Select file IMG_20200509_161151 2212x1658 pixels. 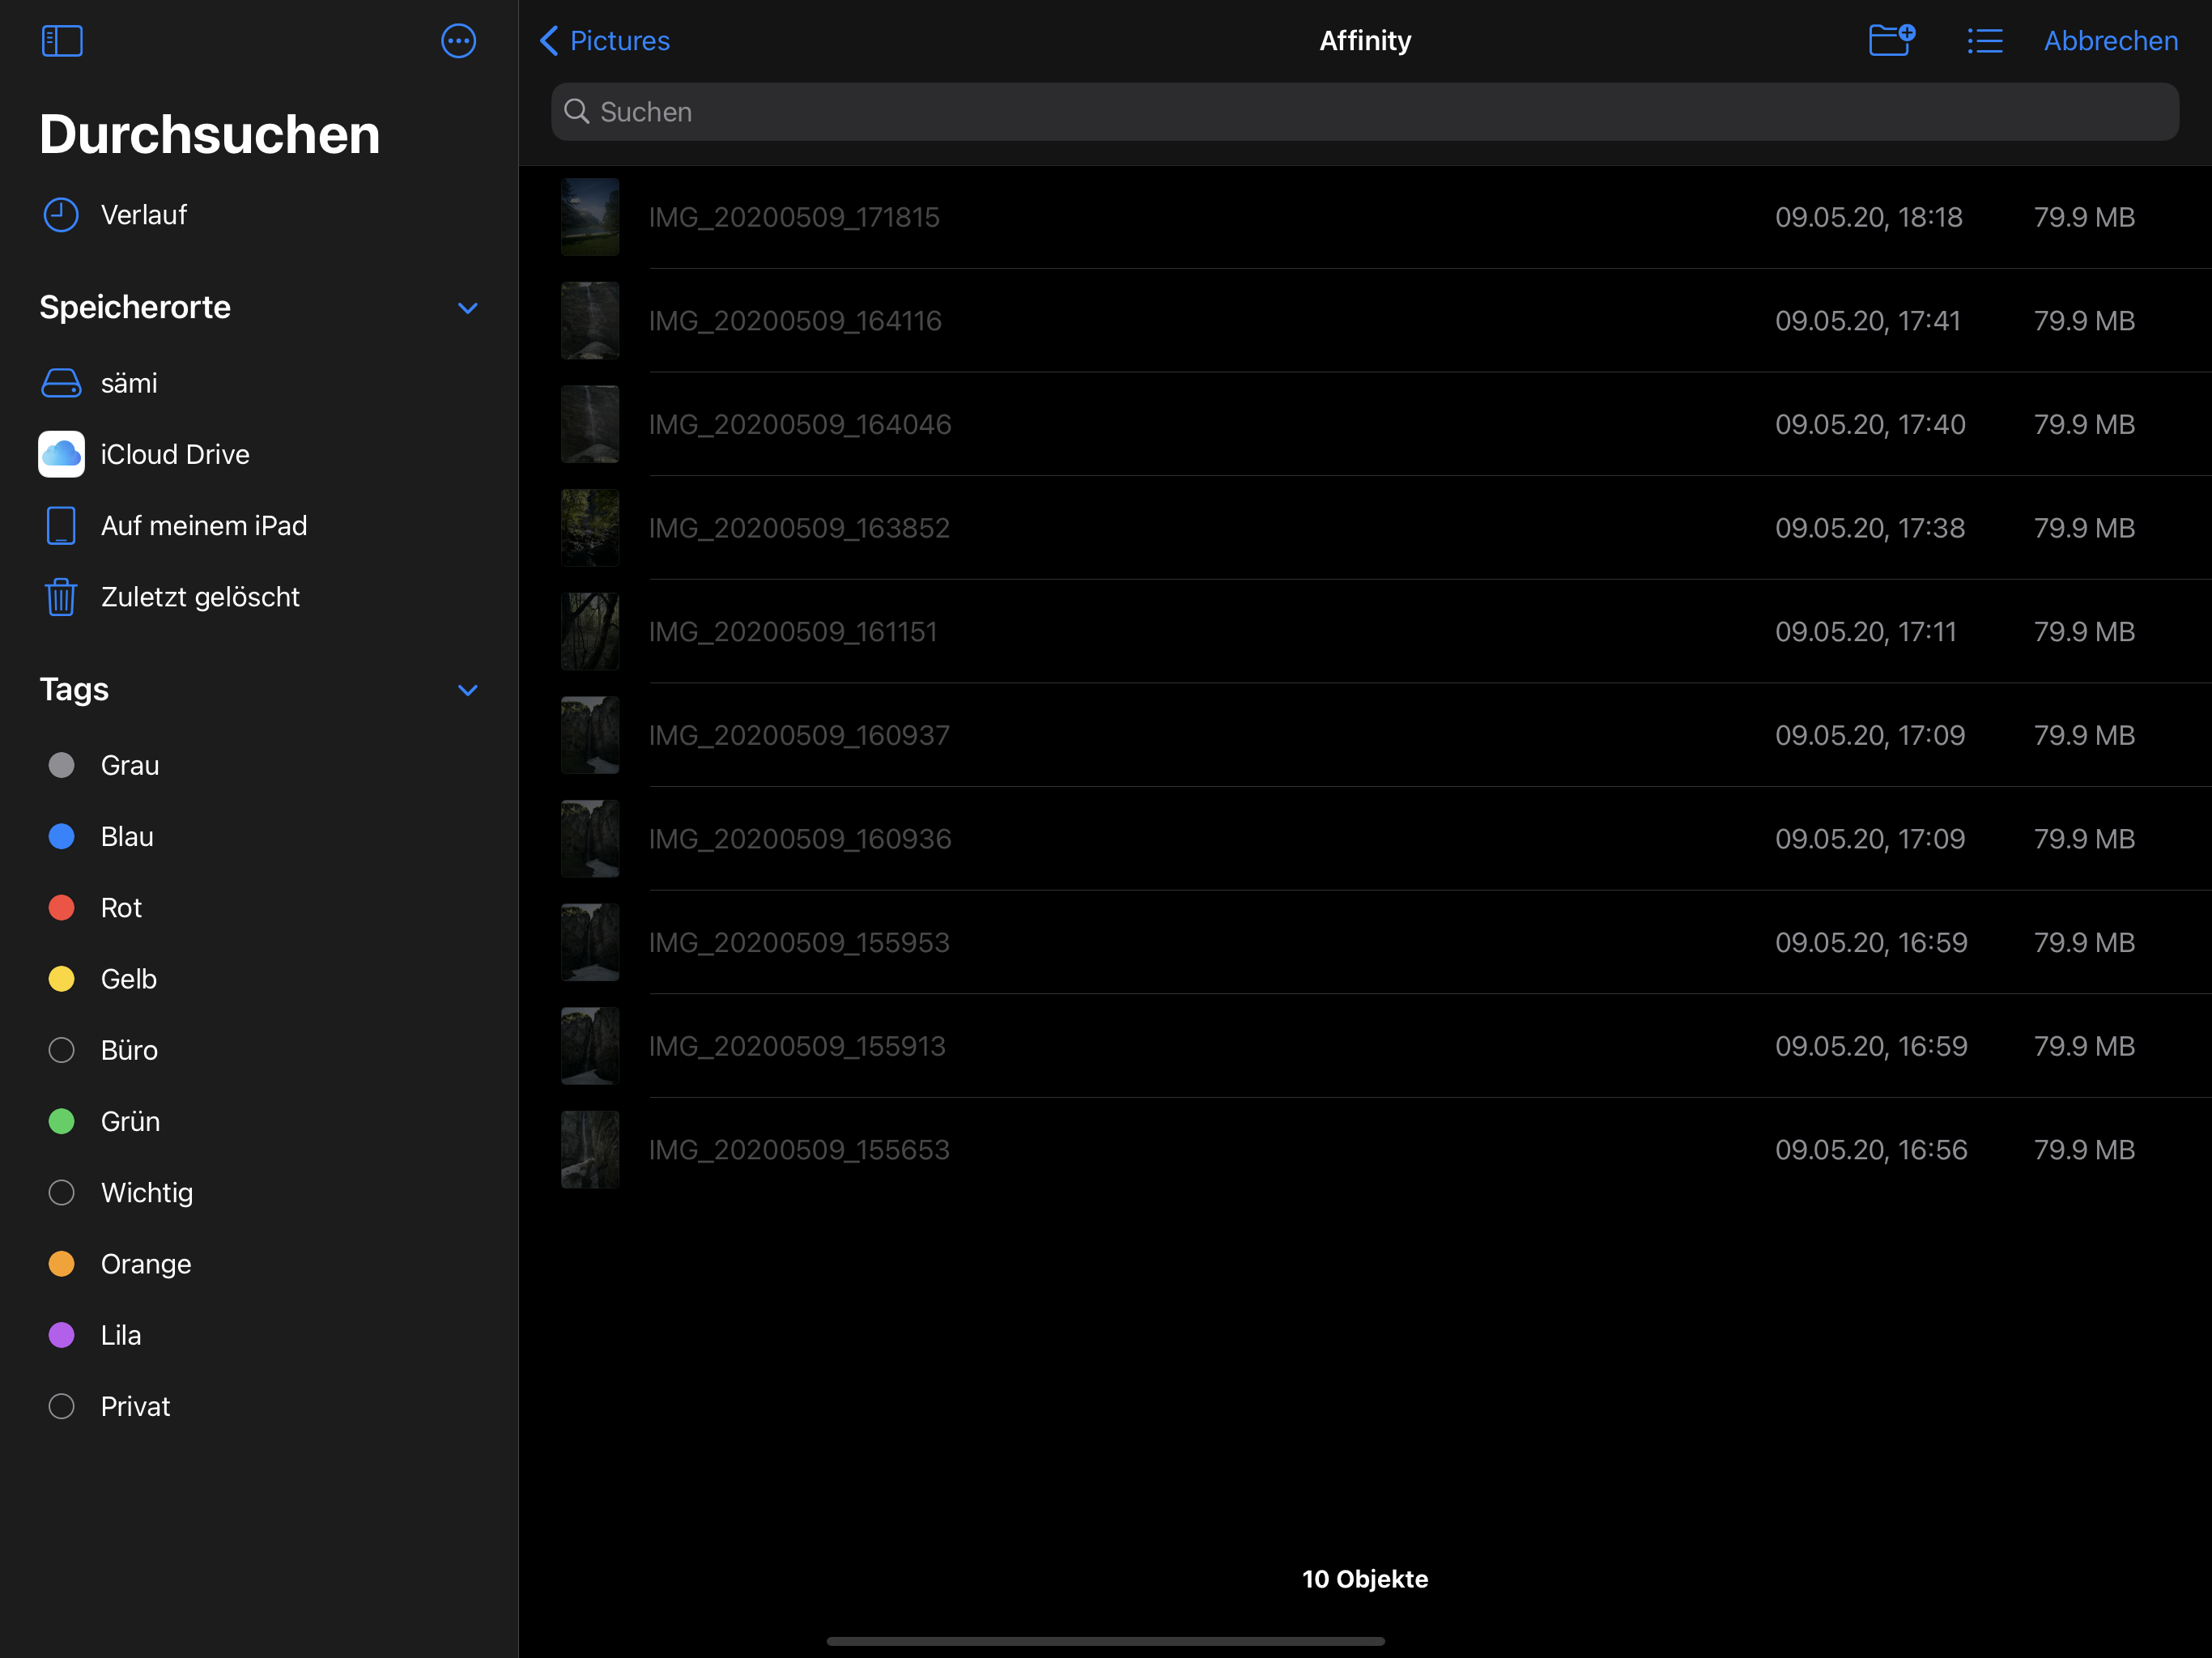click(1364, 632)
